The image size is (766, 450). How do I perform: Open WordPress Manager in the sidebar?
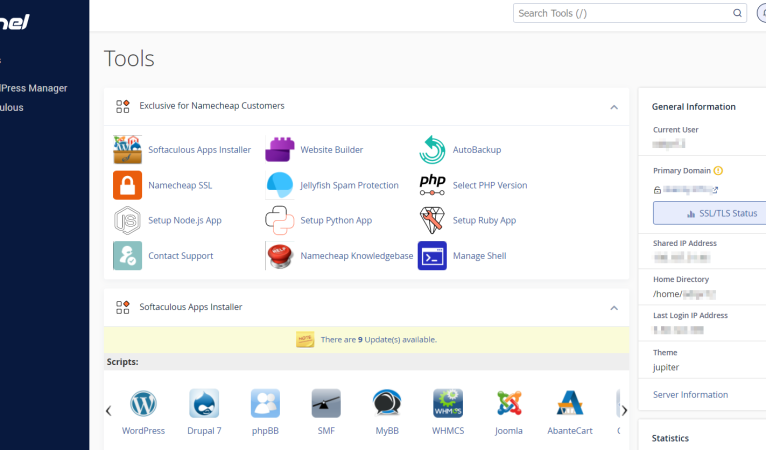pyautogui.click(x=34, y=88)
